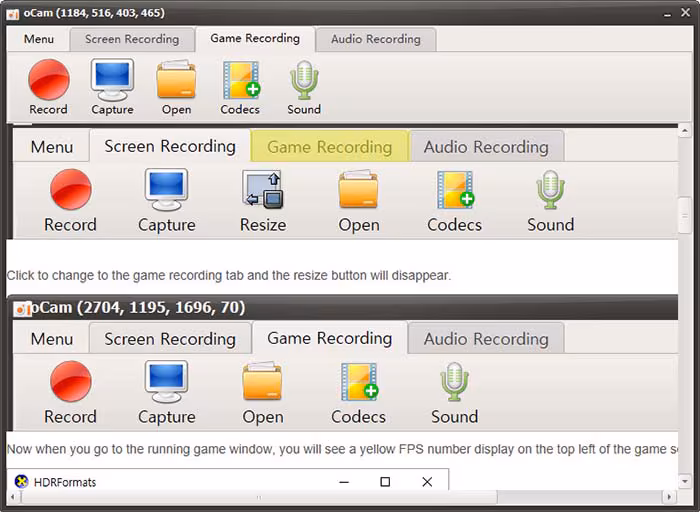Select Audio Recording tab right of yellow highlighted tab
Viewport: 700px width, 512px height.
pos(486,147)
